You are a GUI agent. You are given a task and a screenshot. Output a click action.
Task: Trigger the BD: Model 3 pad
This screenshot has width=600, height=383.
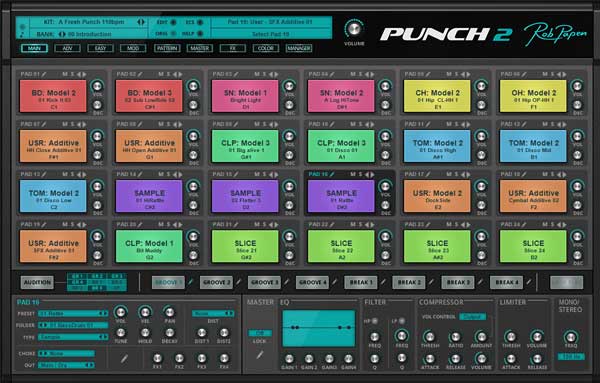pyautogui.click(x=149, y=96)
